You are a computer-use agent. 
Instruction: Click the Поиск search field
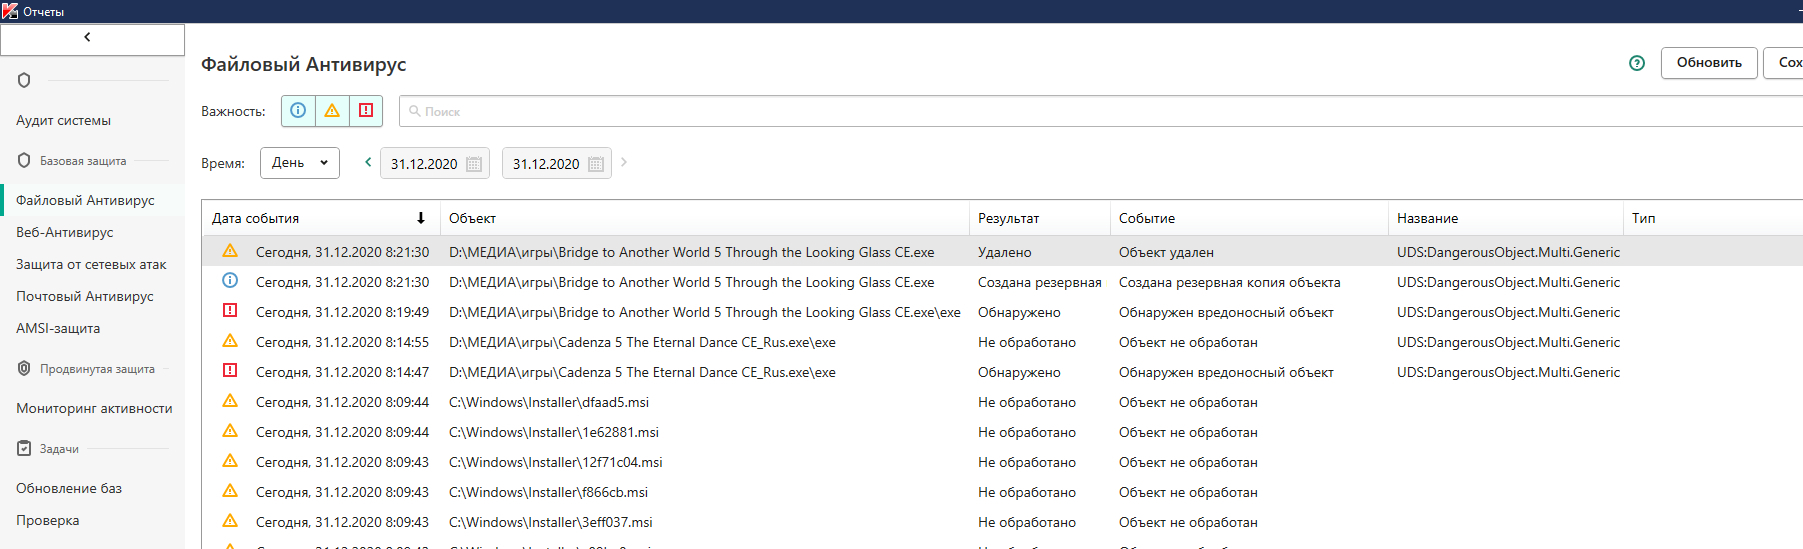click(x=1000, y=112)
